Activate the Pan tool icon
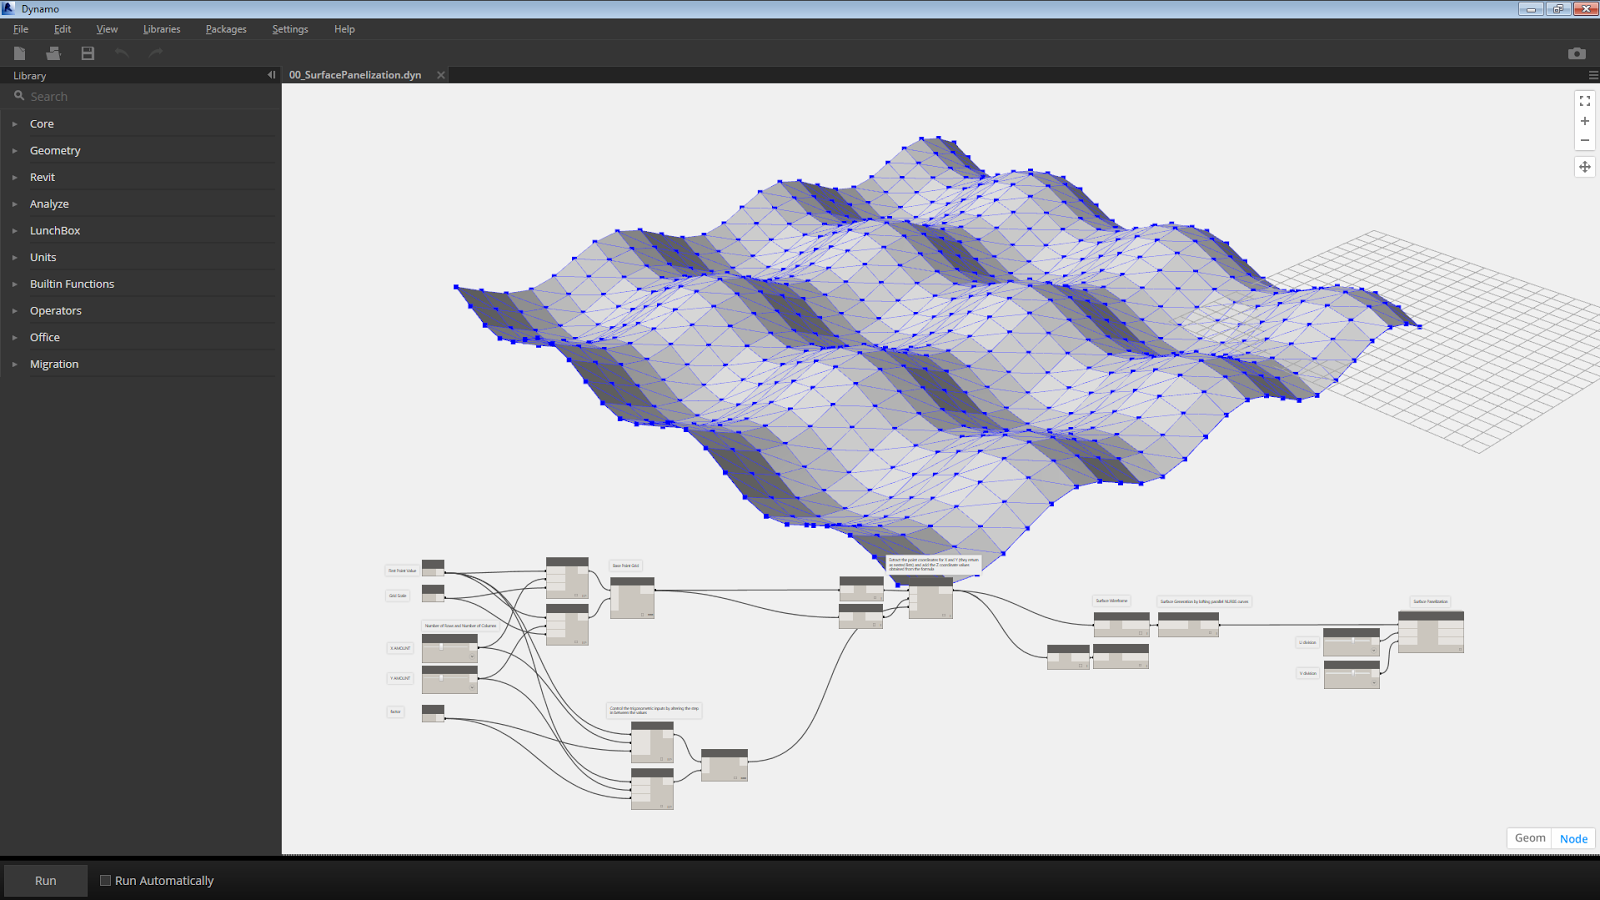 [1585, 167]
